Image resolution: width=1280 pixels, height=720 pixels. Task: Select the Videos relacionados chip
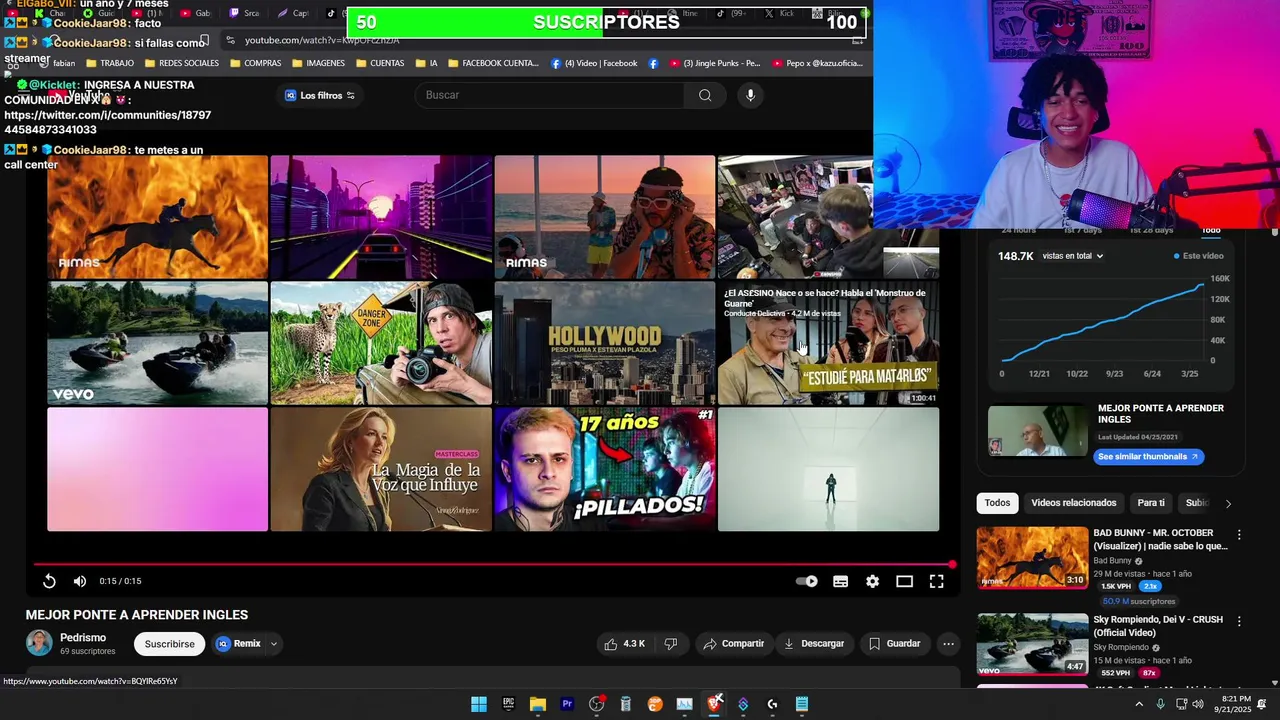coord(1073,503)
